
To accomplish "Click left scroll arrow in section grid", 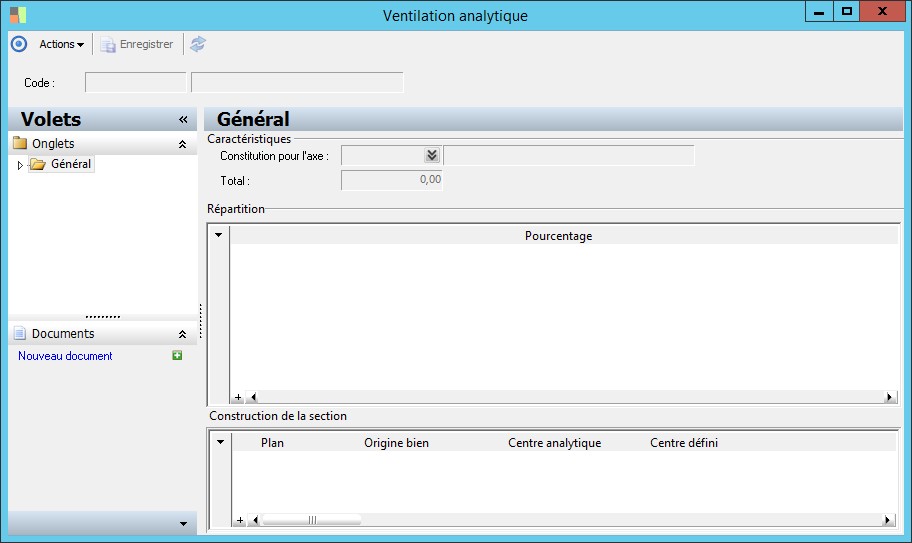I will coord(255,520).
